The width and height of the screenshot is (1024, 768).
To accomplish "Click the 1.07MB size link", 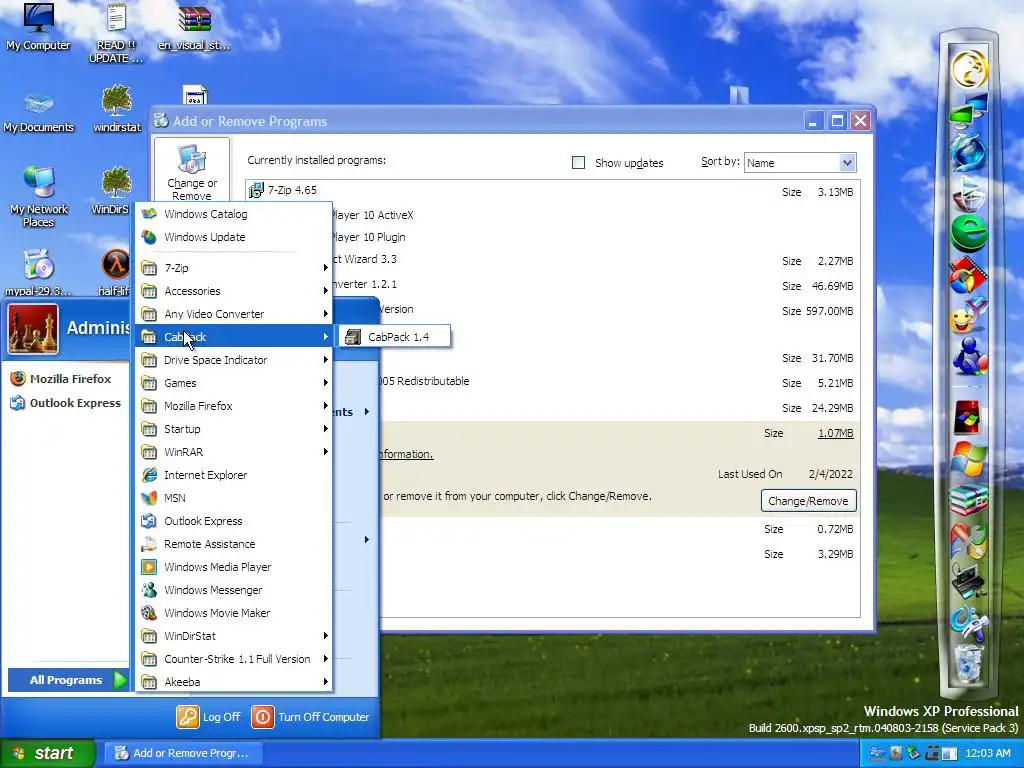I will 835,433.
